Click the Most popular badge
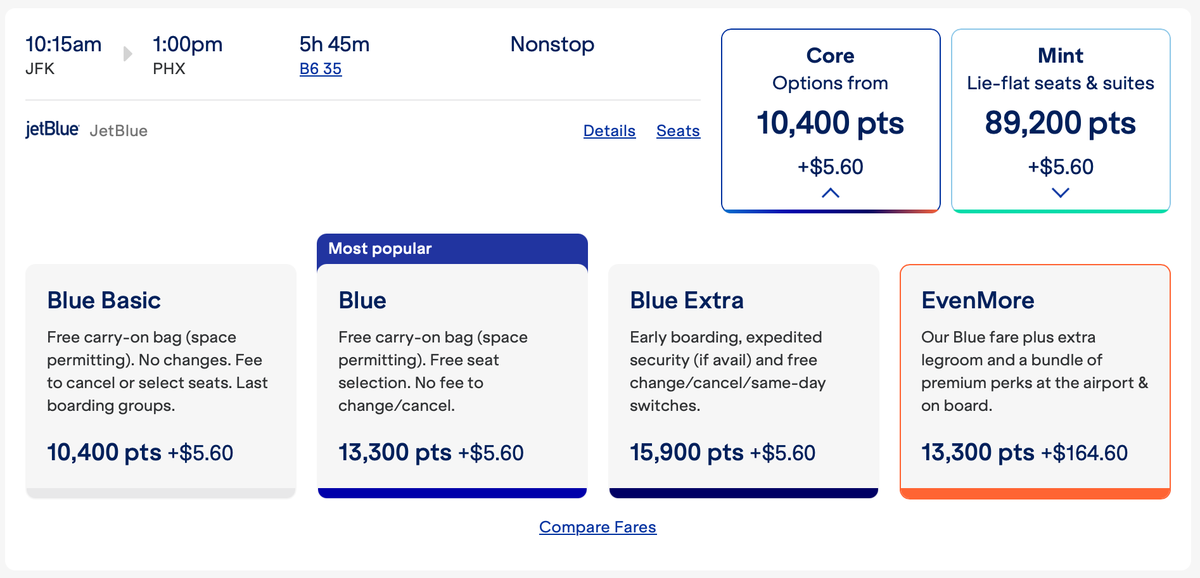The image size is (1200, 578). tap(380, 249)
